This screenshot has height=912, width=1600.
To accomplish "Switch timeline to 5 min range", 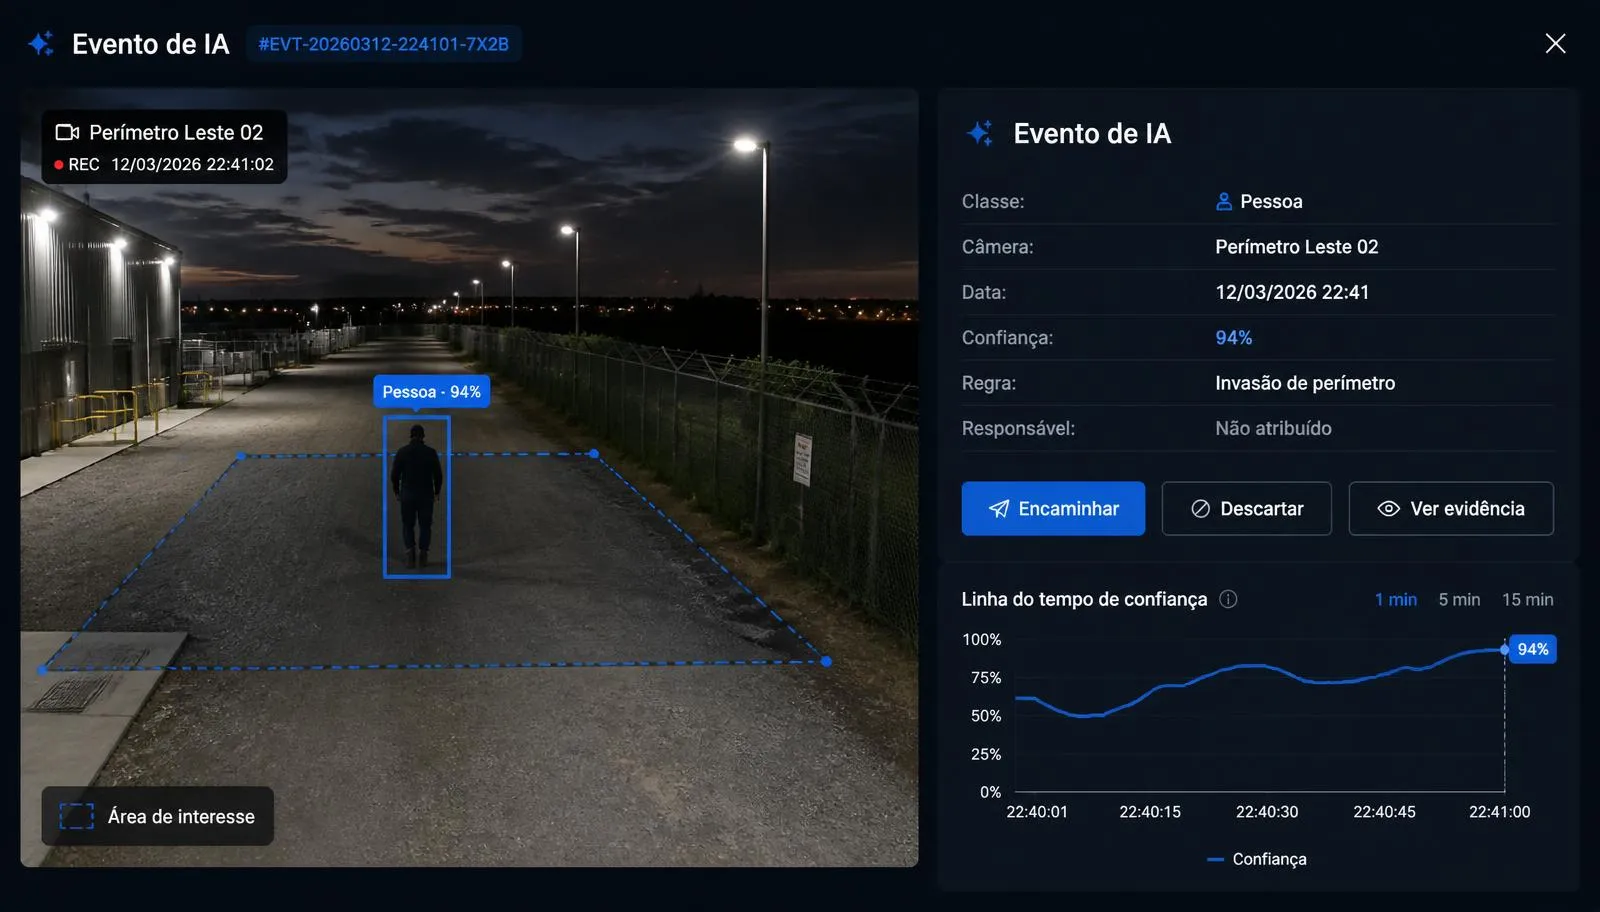I will (x=1459, y=599).
